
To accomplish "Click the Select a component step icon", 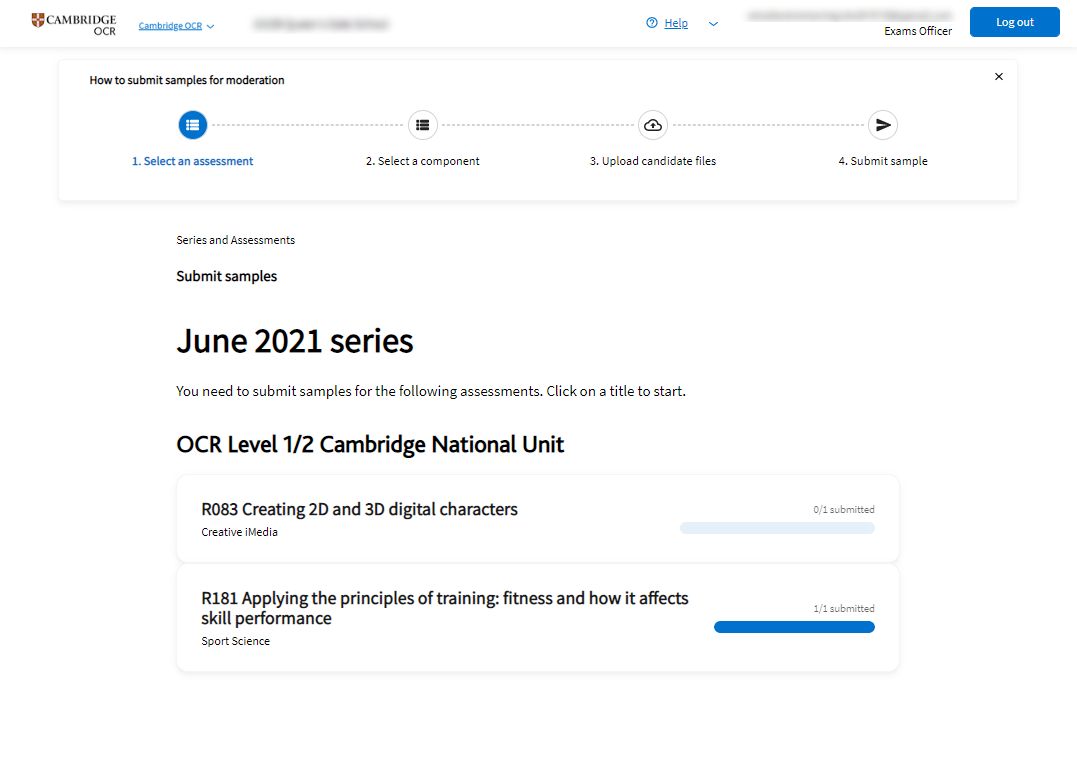I will point(423,125).
